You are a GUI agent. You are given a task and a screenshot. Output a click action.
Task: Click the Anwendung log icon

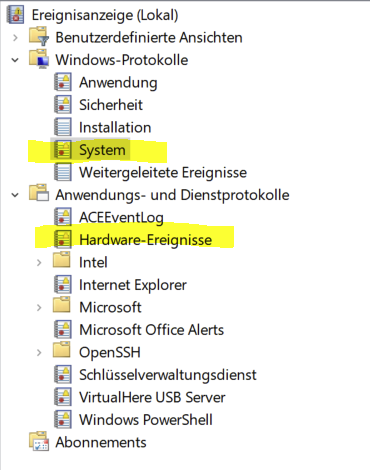coord(63,82)
